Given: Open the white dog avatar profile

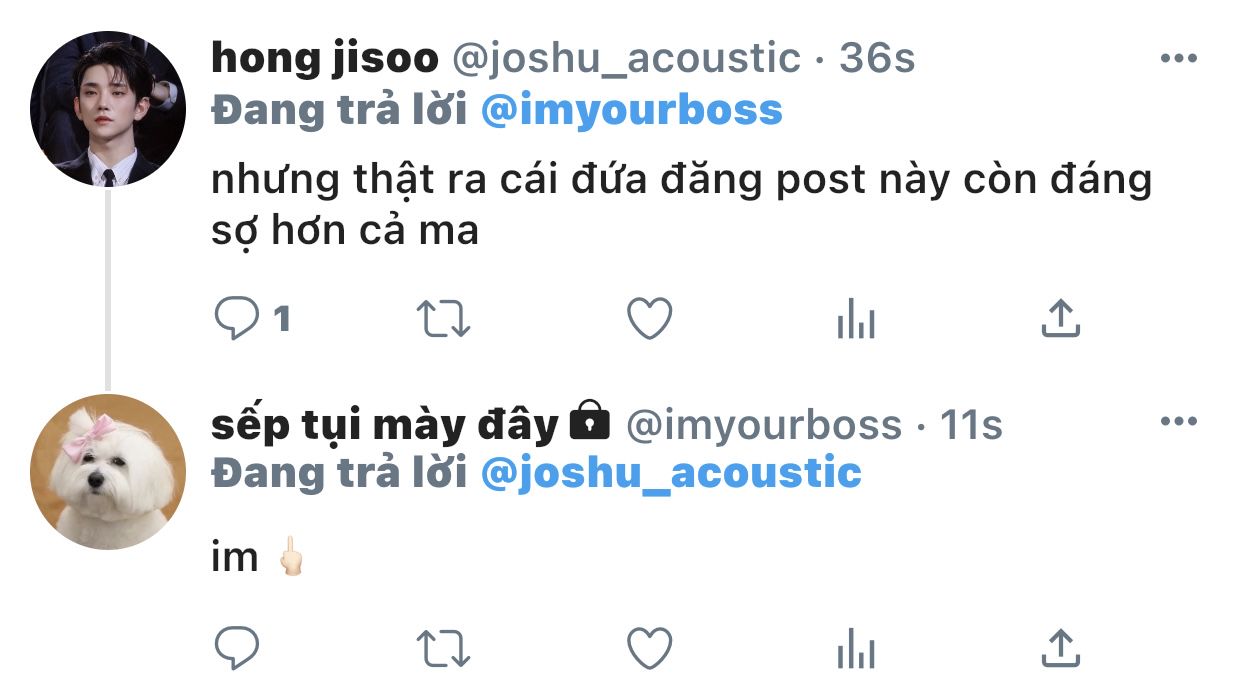Looking at the screenshot, I should 107,472.
